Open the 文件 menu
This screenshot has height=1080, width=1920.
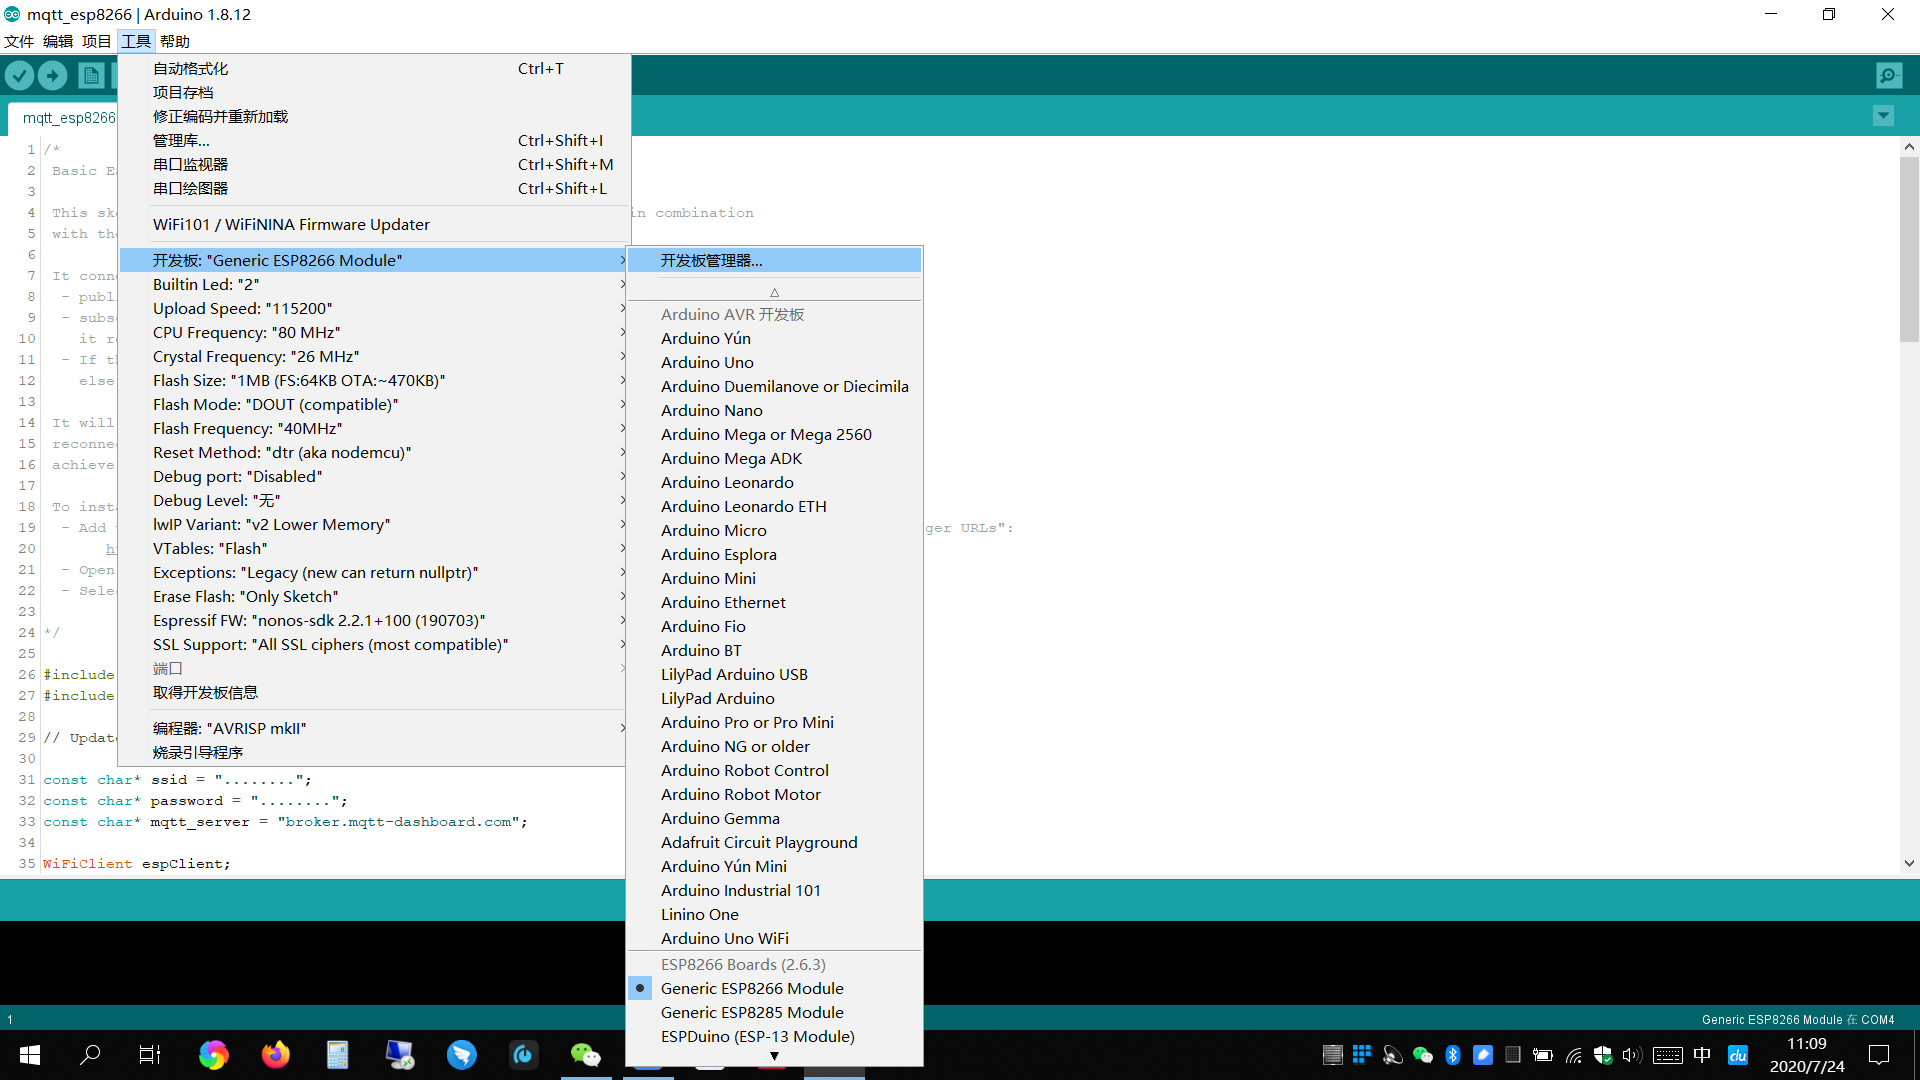point(19,41)
